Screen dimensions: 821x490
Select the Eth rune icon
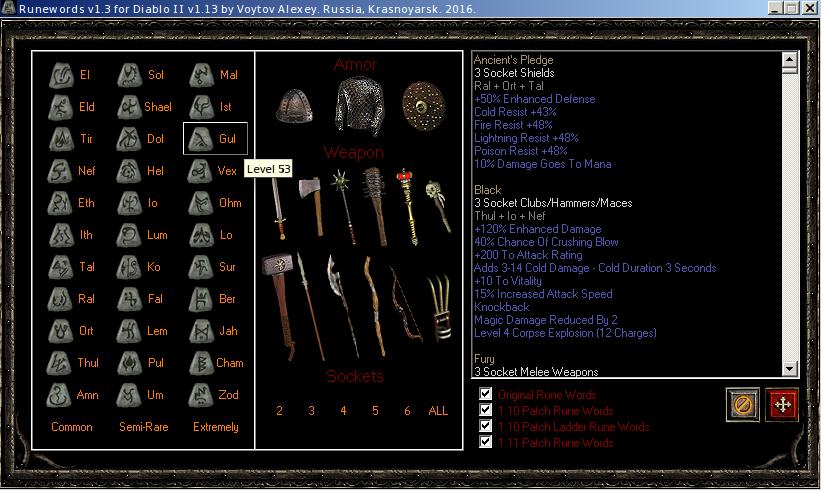coord(61,203)
